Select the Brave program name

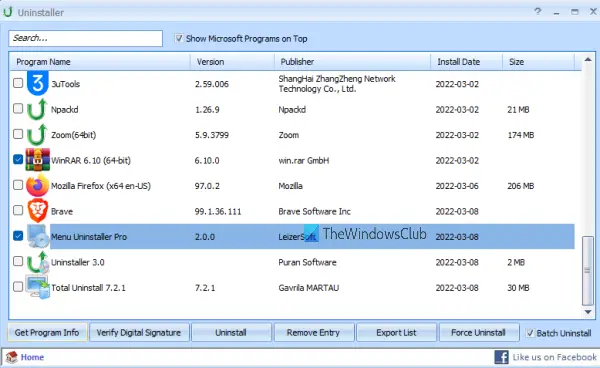coord(62,211)
